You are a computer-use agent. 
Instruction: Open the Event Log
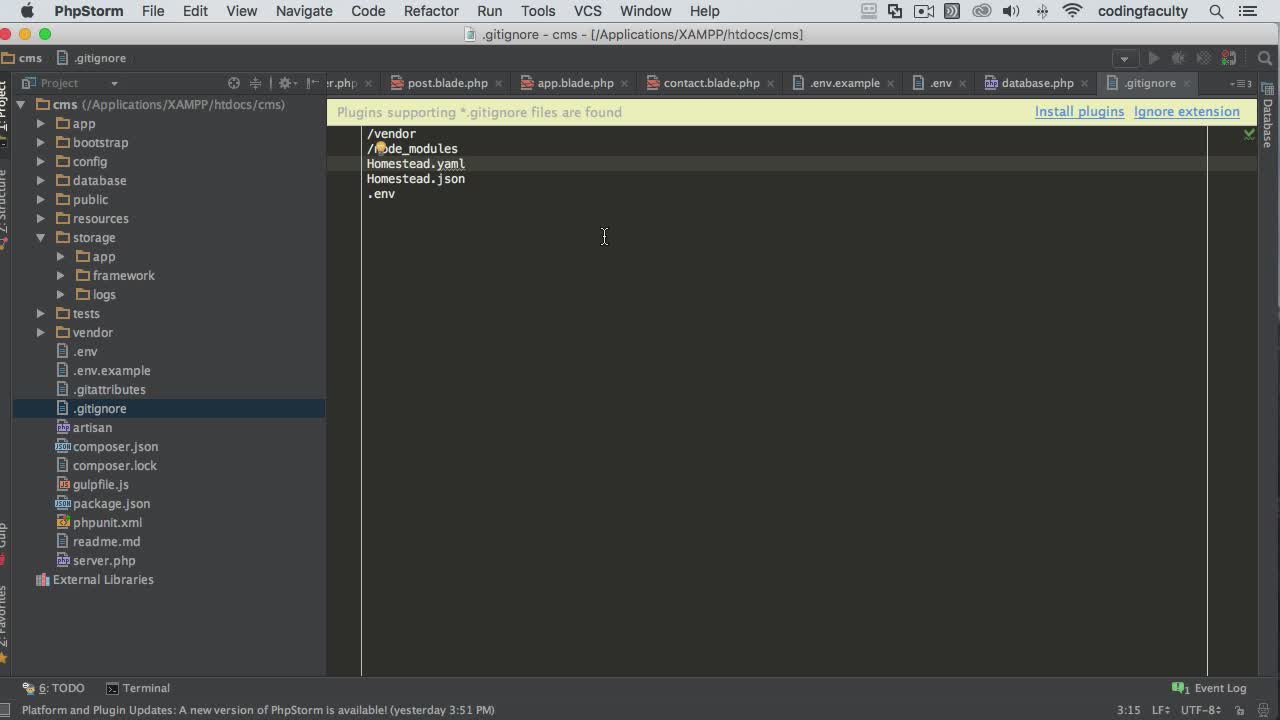[x=1211, y=688]
